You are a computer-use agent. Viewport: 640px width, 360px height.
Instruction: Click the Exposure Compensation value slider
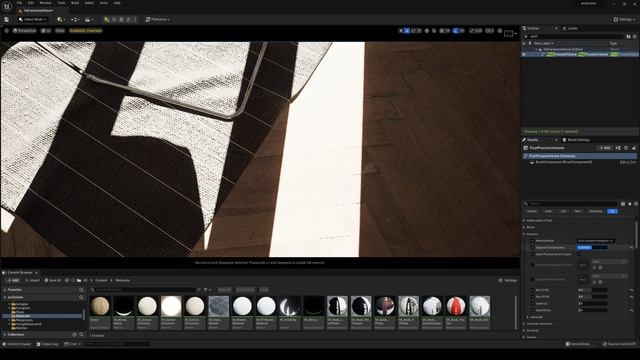tap(592, 247)
